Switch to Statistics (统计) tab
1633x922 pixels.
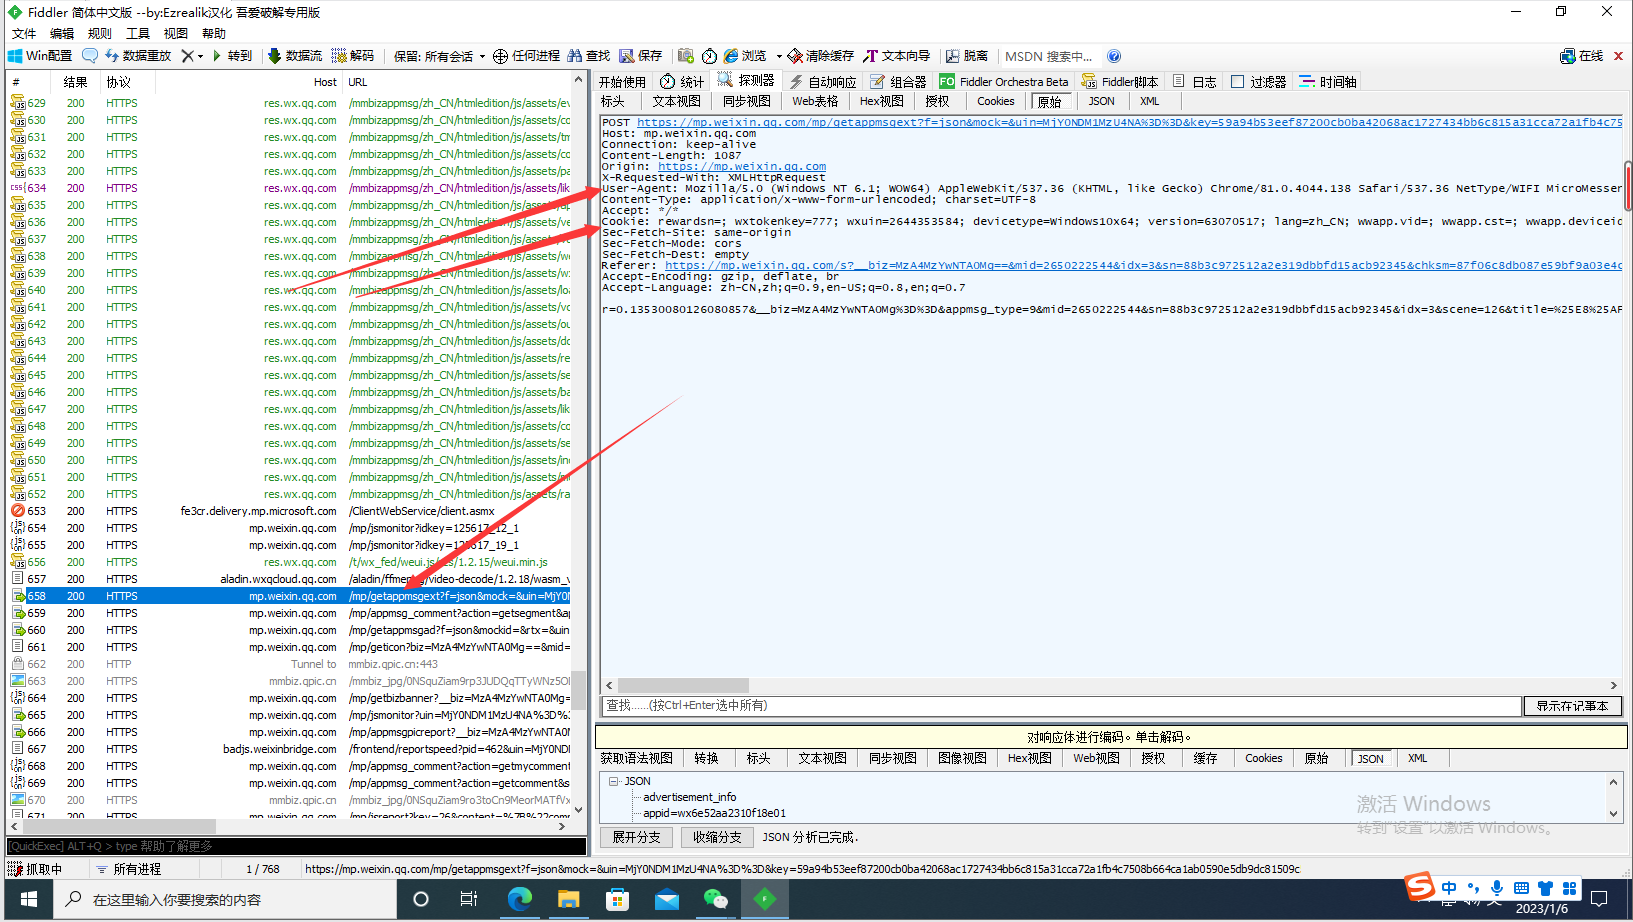pos(682,82)
